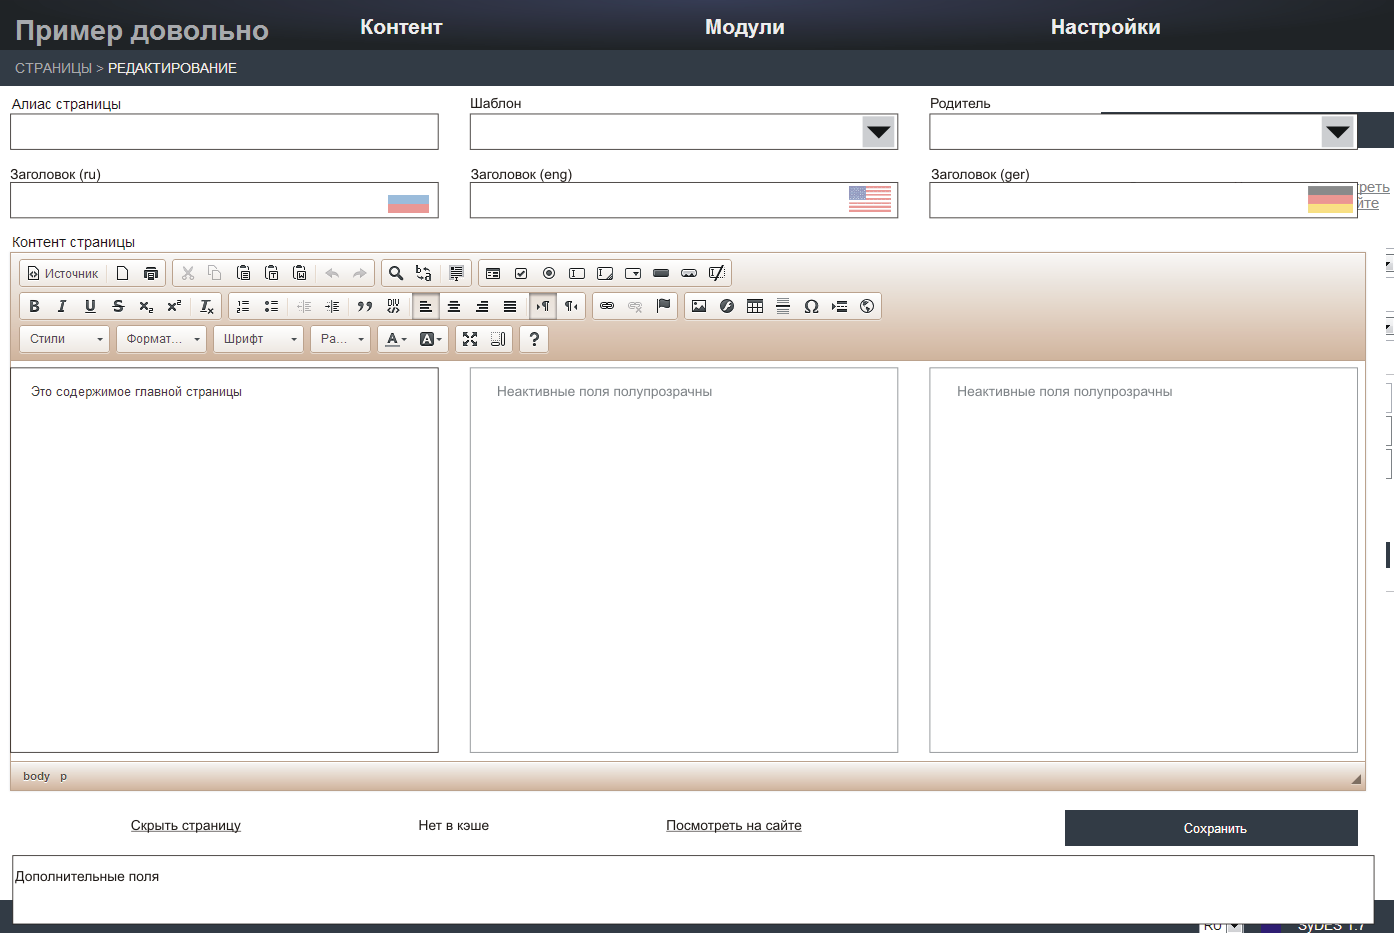The height and width of the screenshot is (933, 1394).
Task: Follow the Посмотреть на сайте link
Action: (733, 825)
